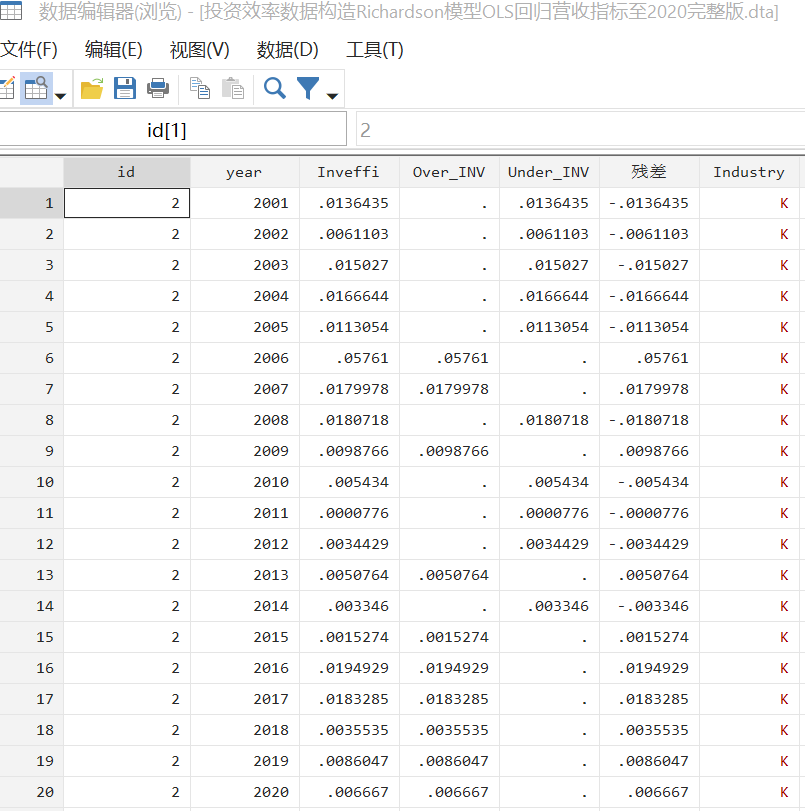Click the data editor edit mode icon
Image resolution: width=805 pixels, height=811 pixels.
5,89
